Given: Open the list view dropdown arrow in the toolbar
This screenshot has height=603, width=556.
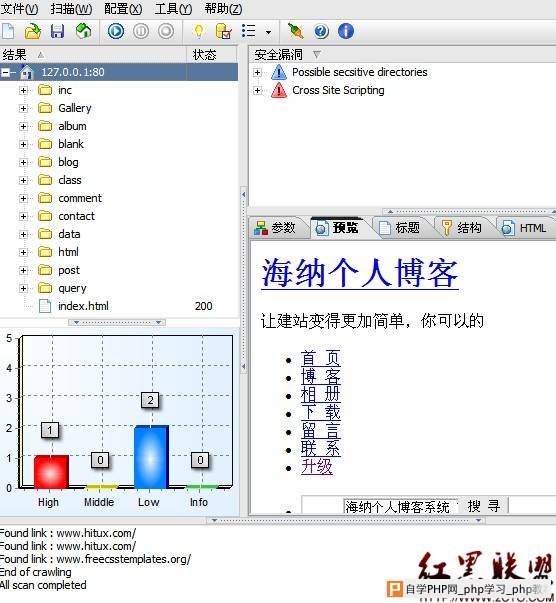Looking at the screenshot, I should [268, 32].
